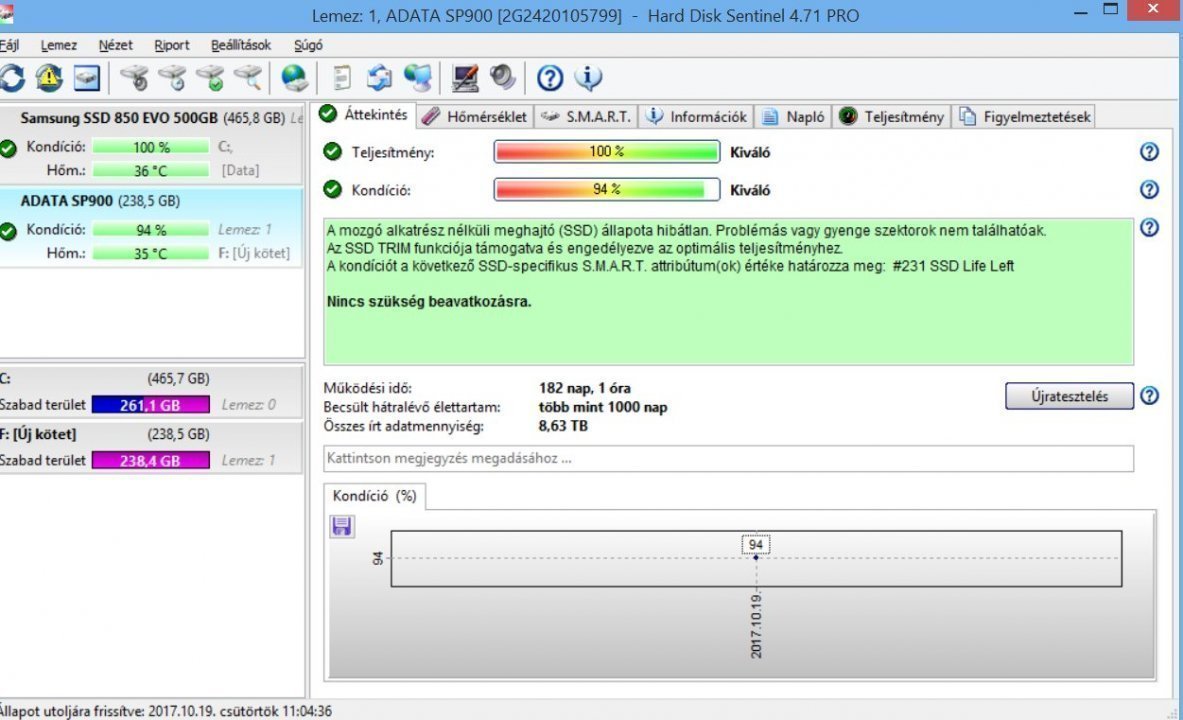This screenshot has height=720, width=1183.
Task: Click the több mint 1000 nap value
Action: tap(603, 407)
